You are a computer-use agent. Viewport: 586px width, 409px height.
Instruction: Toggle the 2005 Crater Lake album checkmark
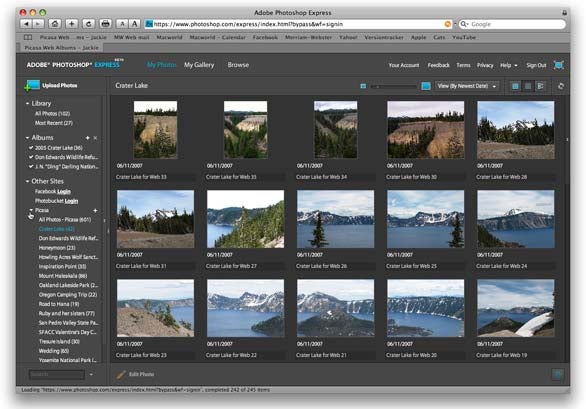(x=31, y=148)
